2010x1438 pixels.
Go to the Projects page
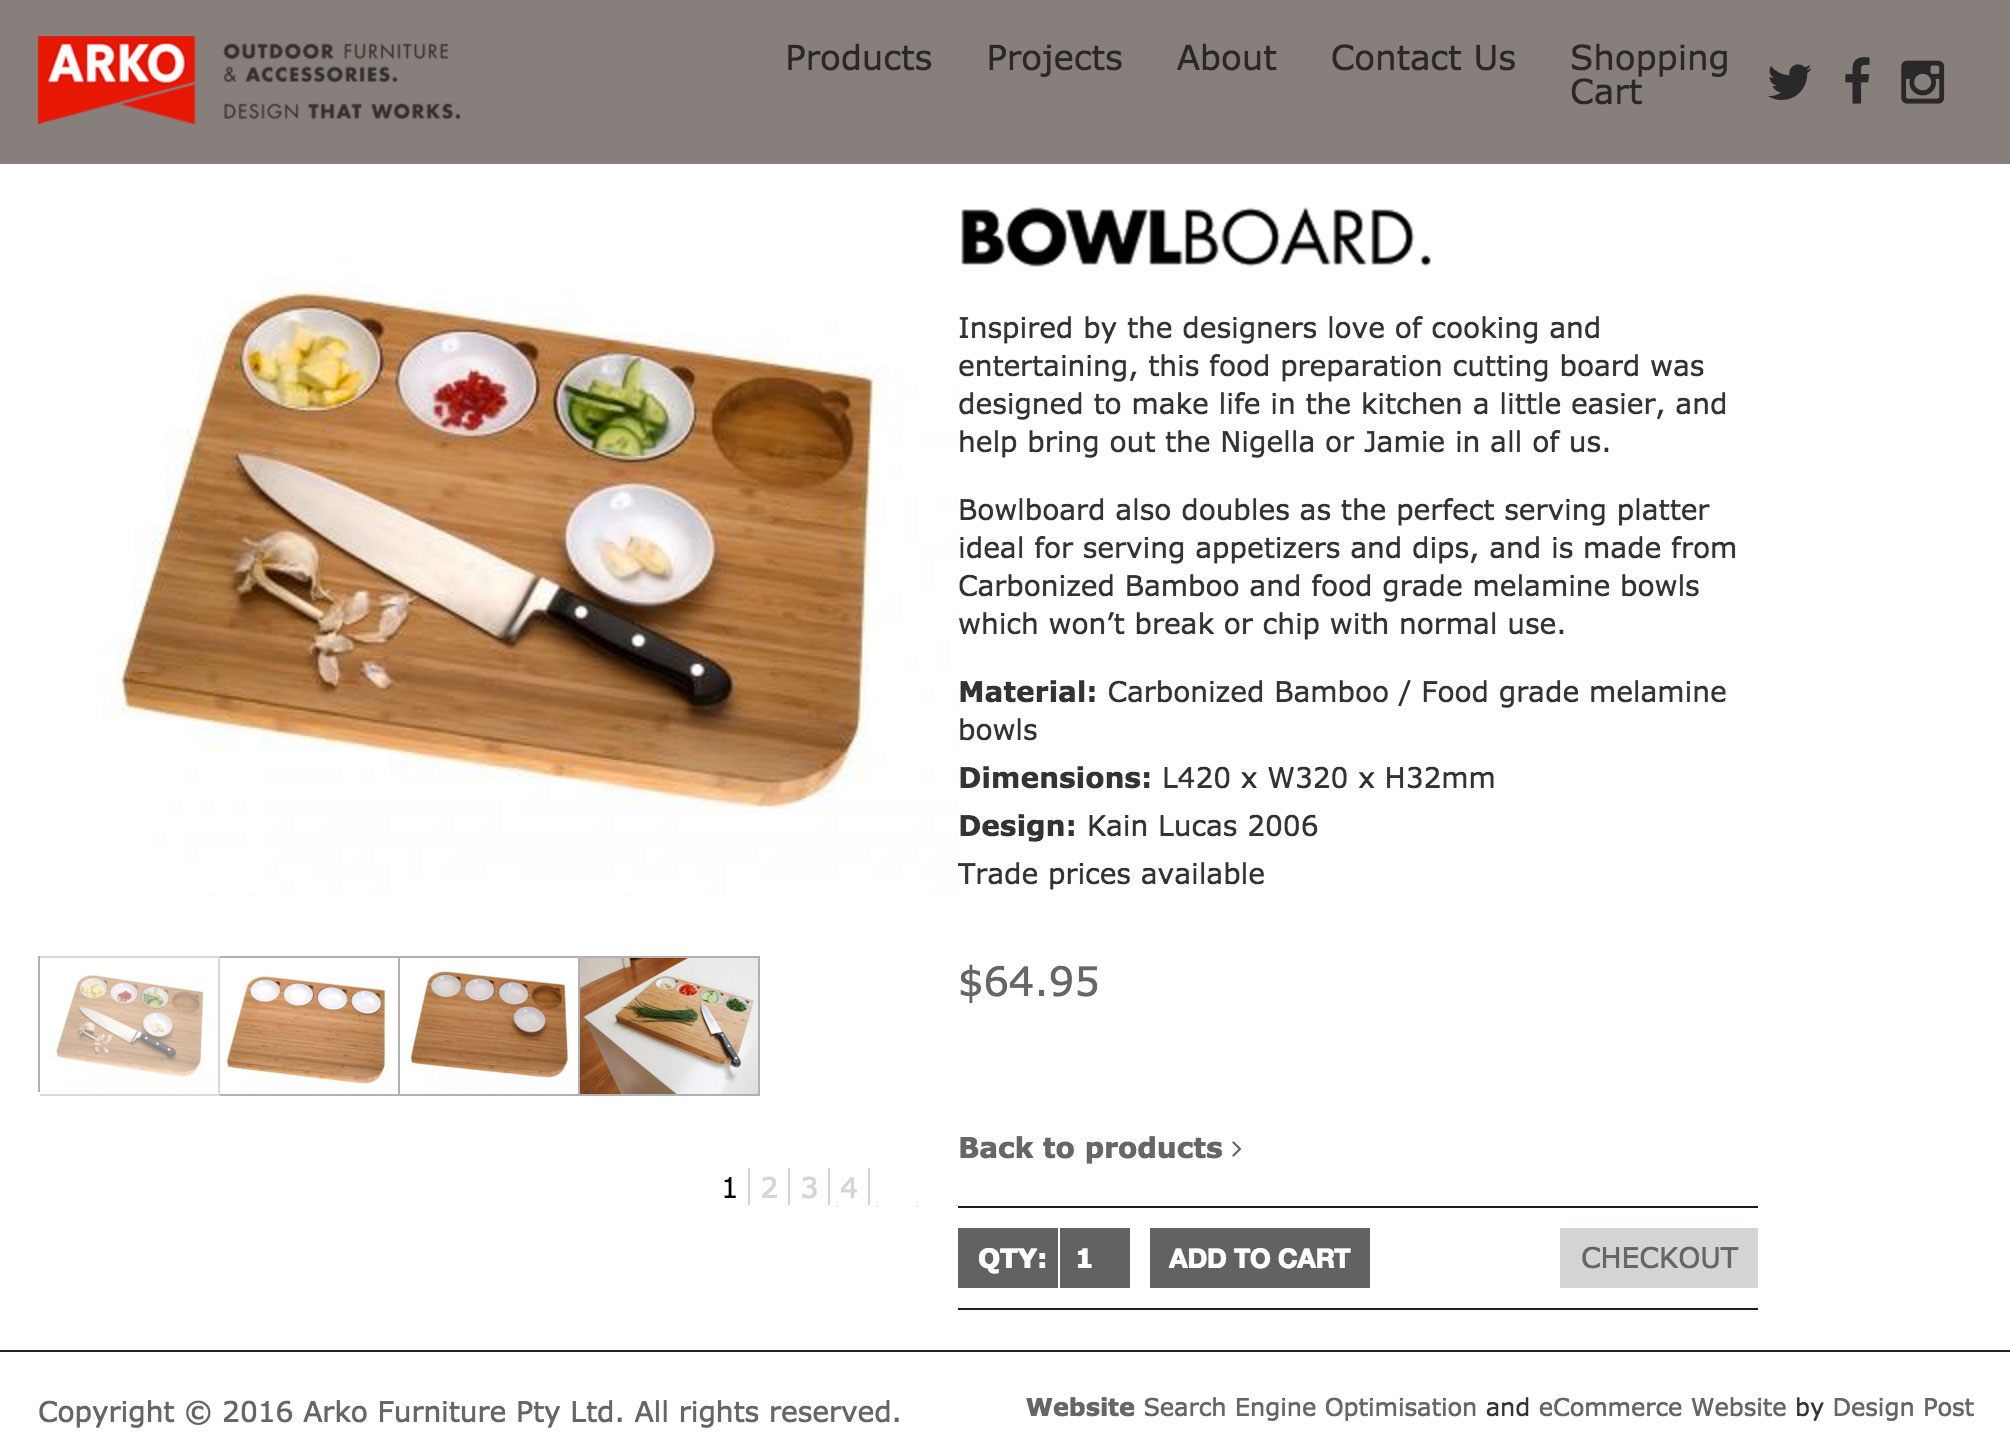pos(1054,58)
